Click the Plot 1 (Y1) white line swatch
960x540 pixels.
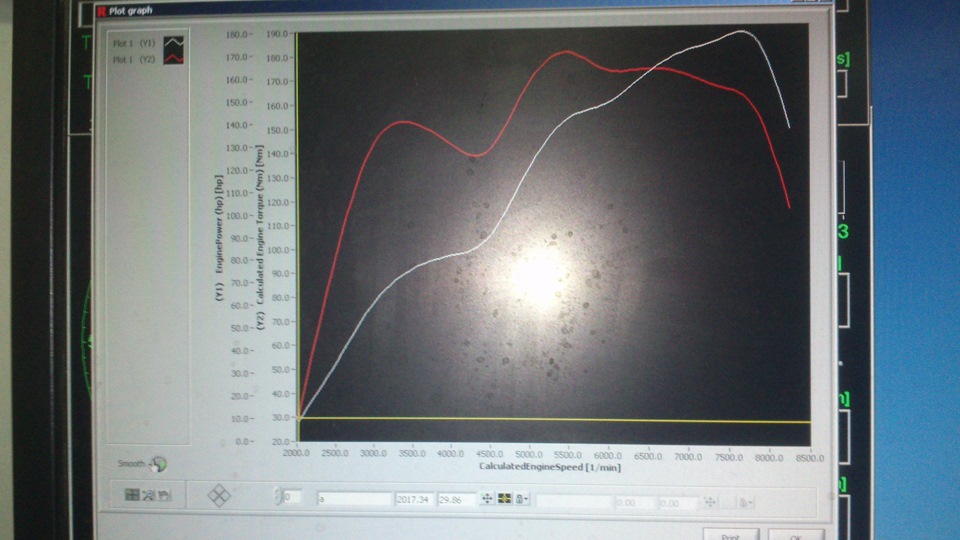173,43
